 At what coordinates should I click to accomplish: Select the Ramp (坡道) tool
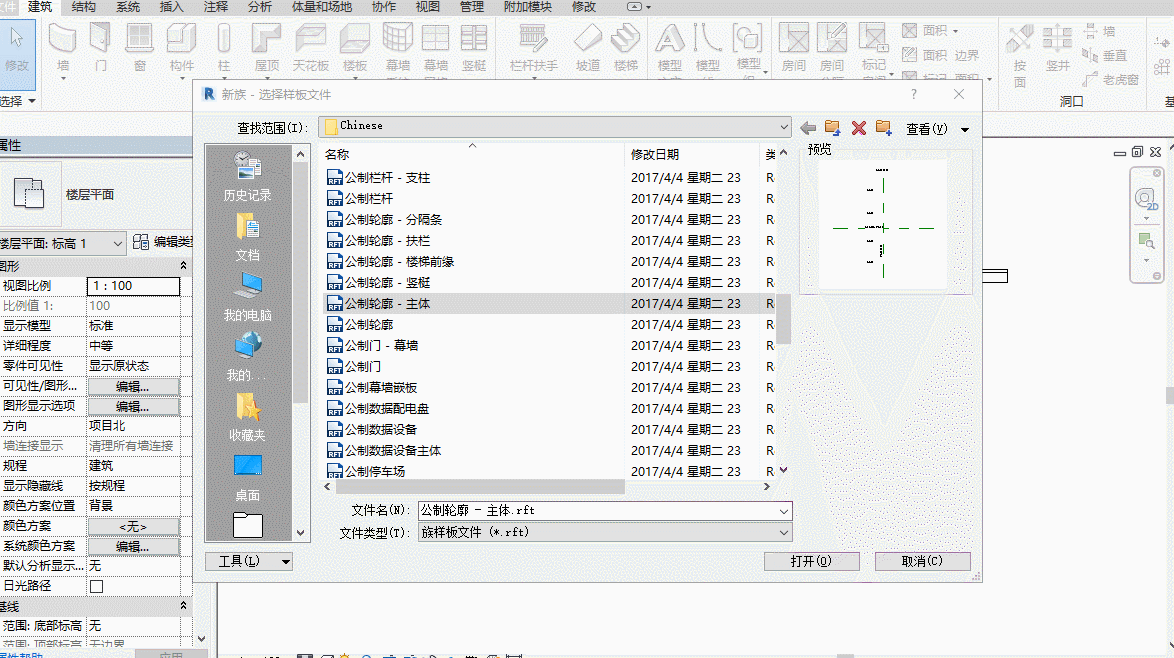(588, 46)
